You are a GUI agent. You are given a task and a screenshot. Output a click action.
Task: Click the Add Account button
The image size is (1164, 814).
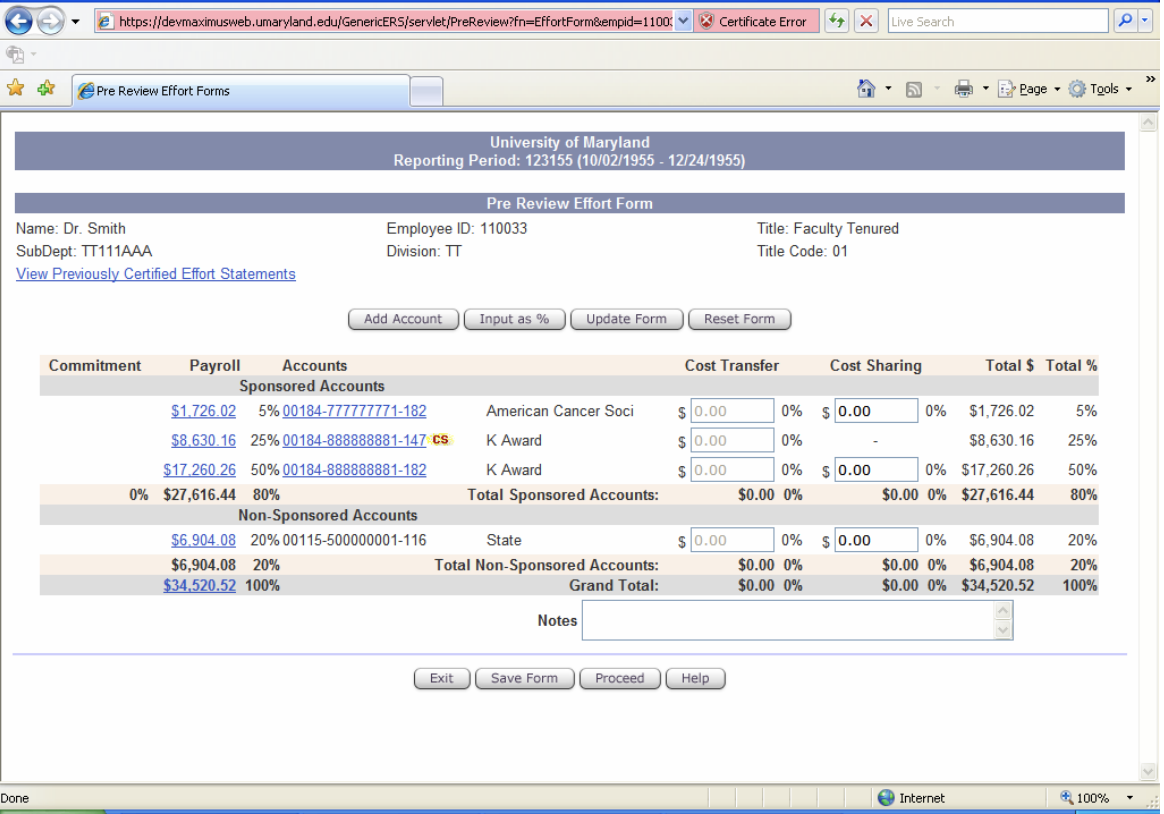403,319
